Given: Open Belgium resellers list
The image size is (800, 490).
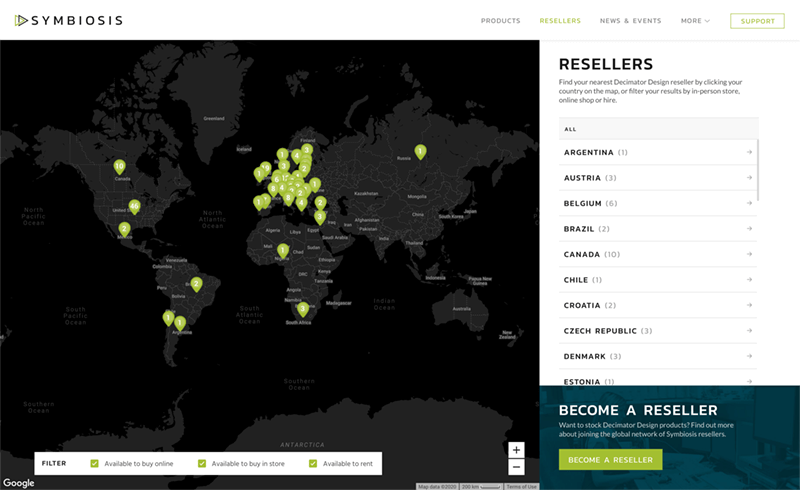Looking at the screenshot, I should (x=658, y=203).
